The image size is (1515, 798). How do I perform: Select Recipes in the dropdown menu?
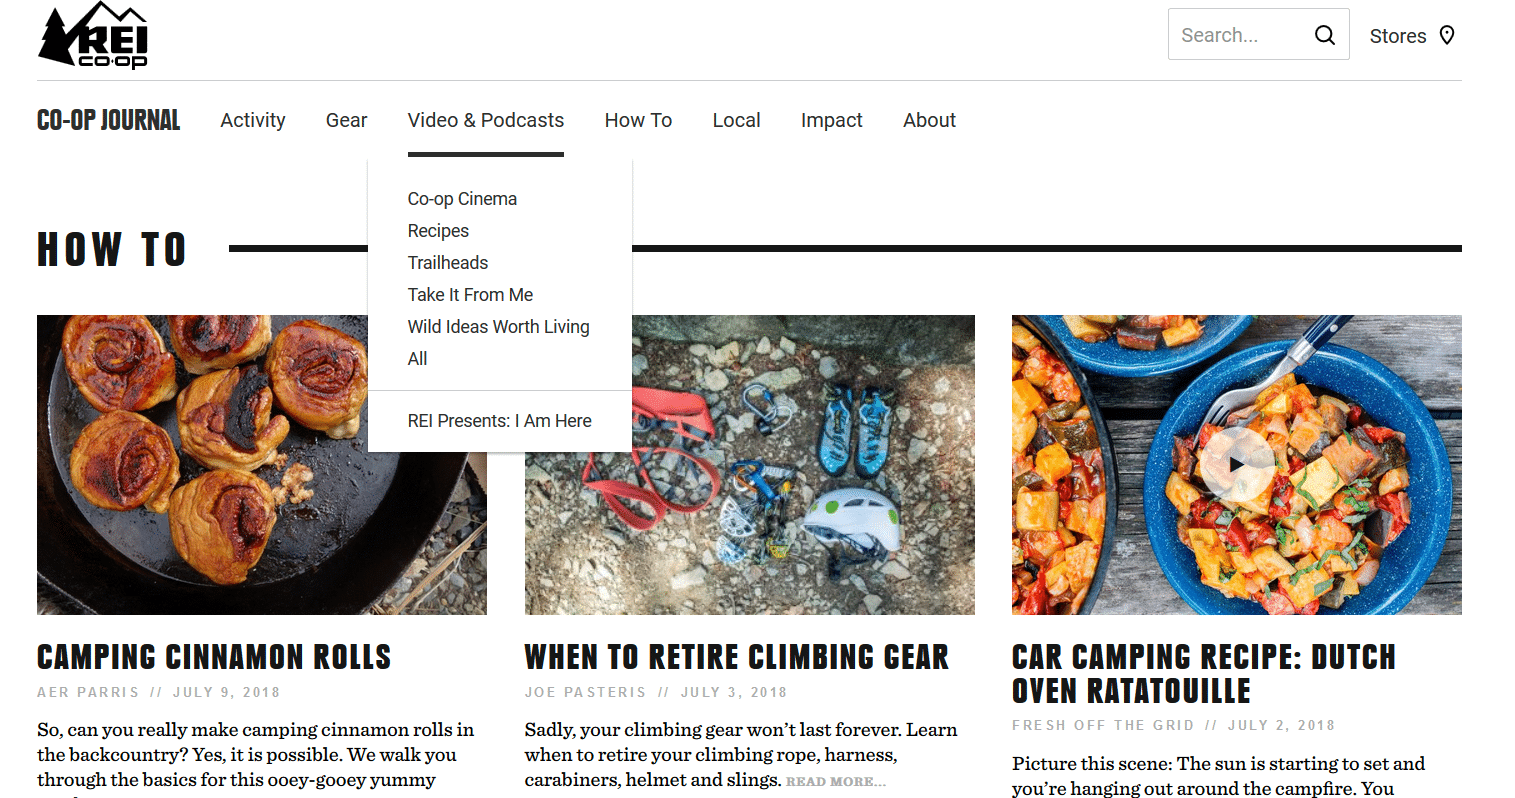[438, 231]
